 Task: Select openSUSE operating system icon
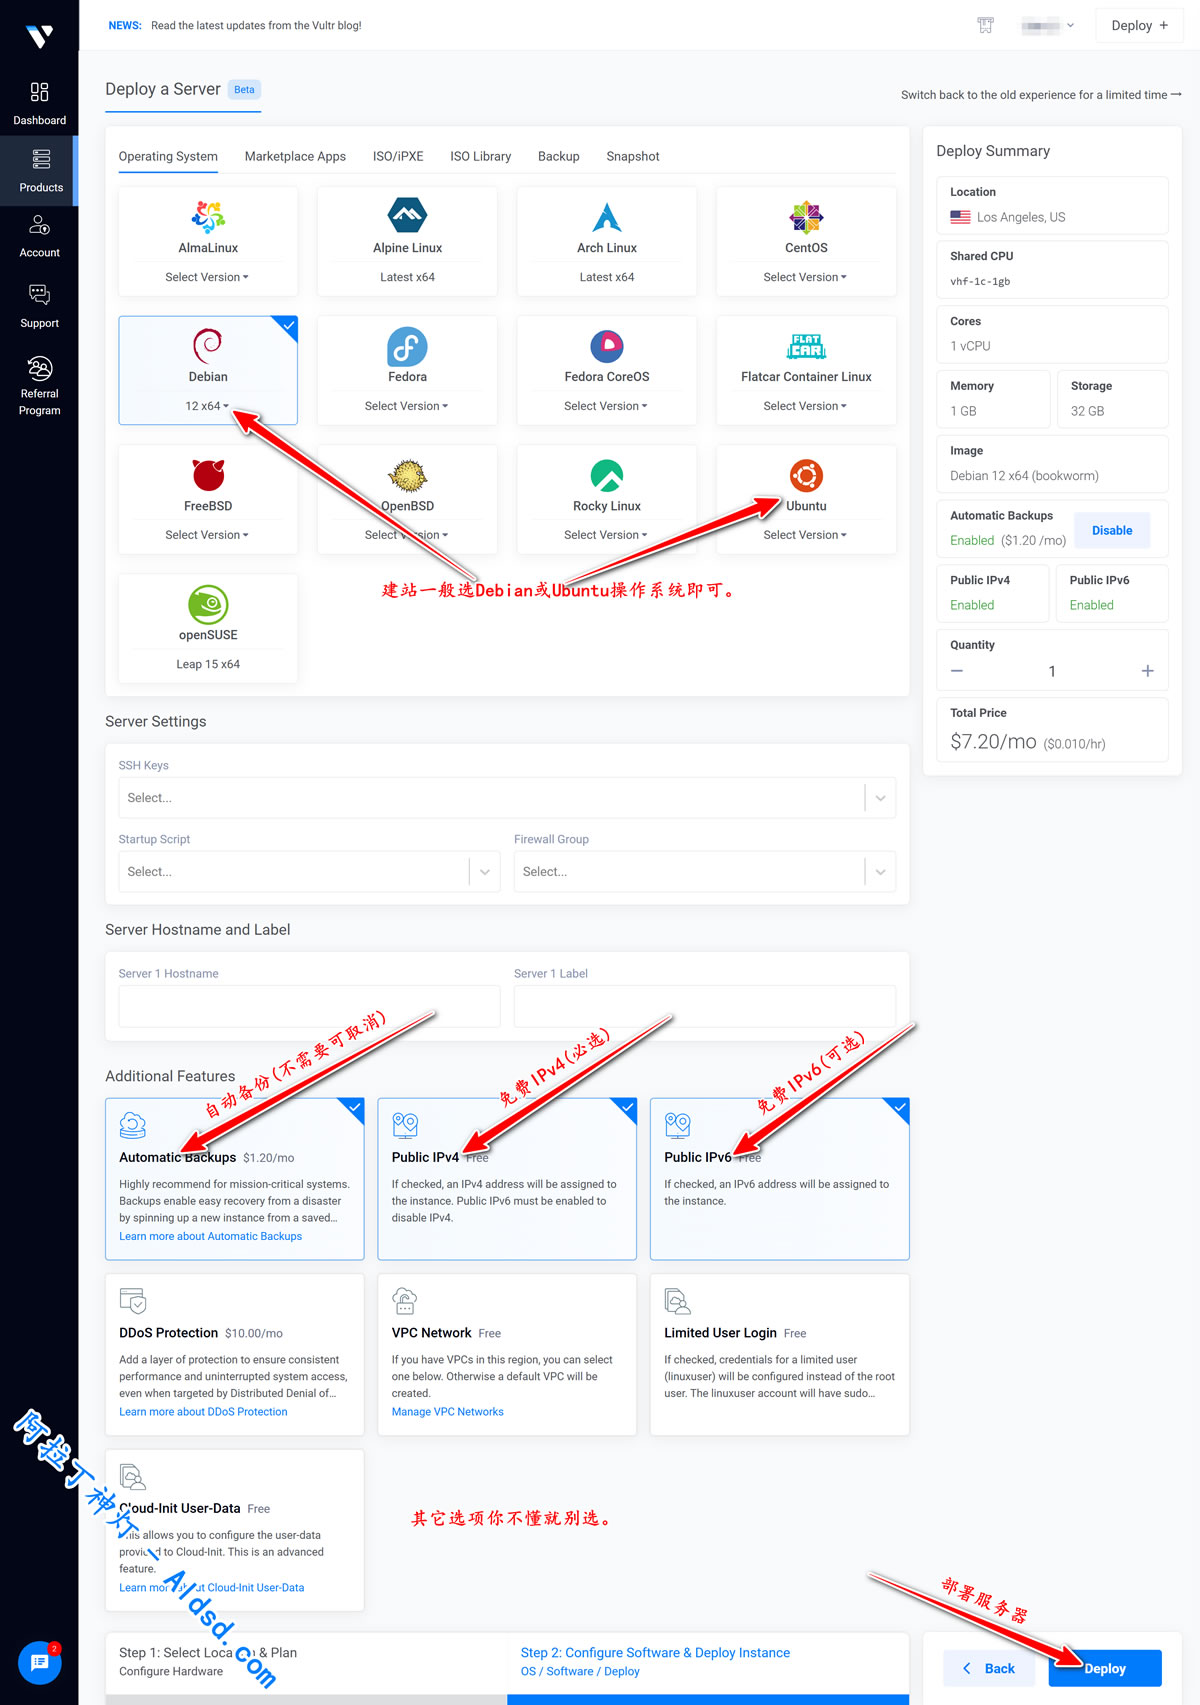click(208, 604)
